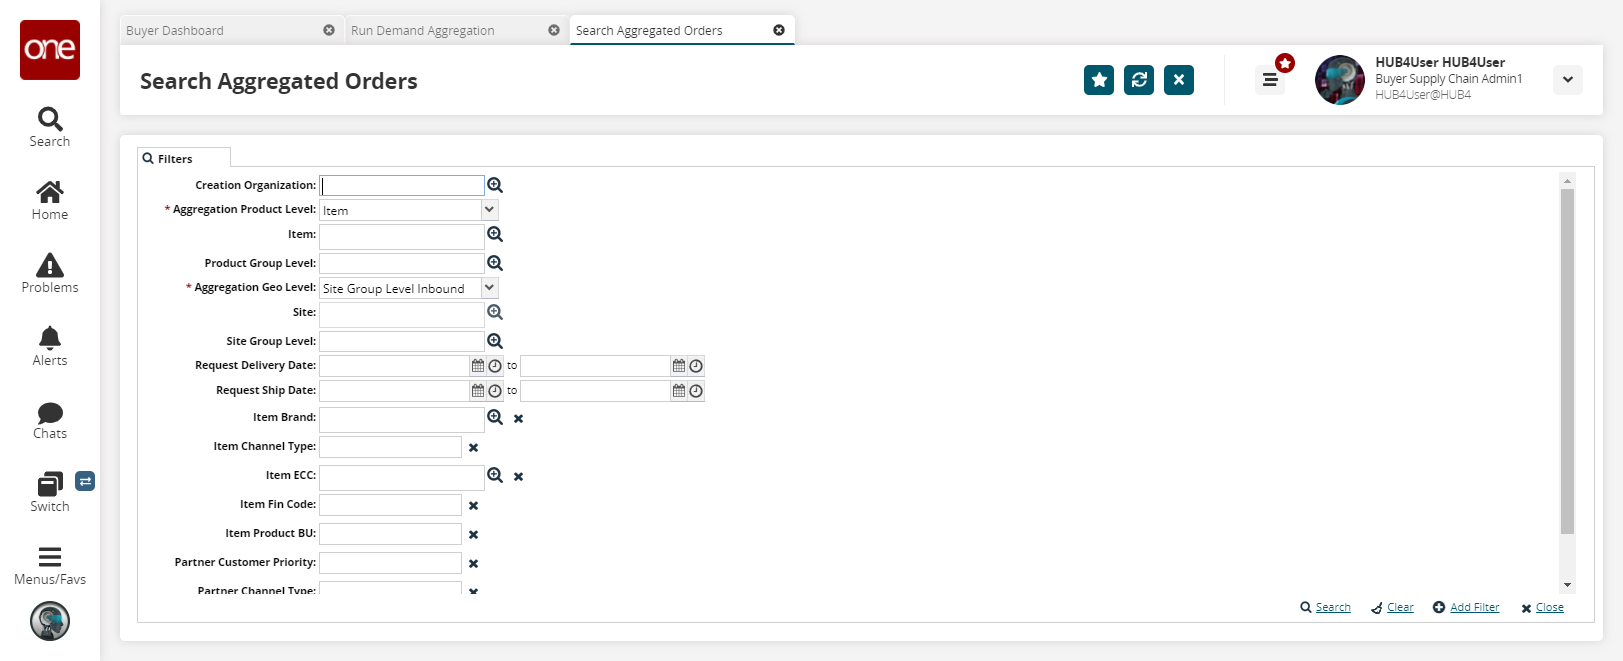
Task: Click the teal close X header button
Action: 1179,80
